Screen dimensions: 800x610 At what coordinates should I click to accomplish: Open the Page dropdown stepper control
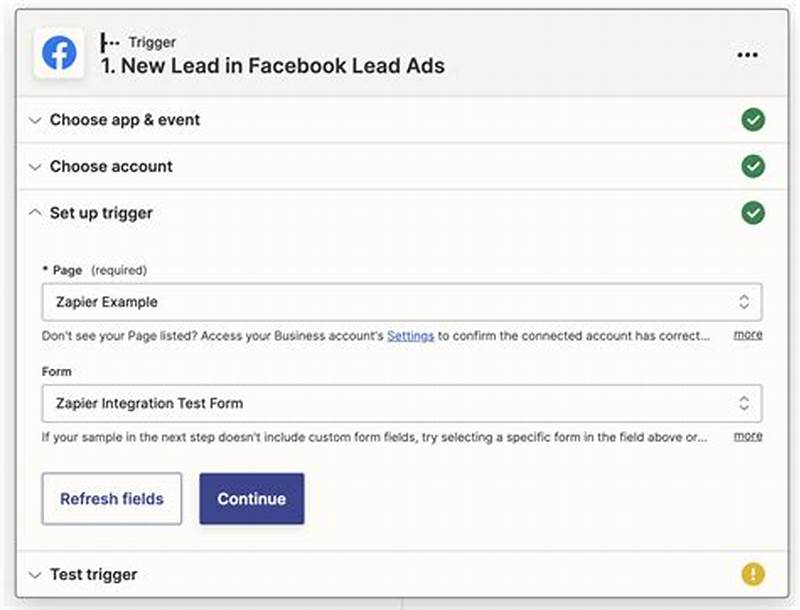coord(744,301)
